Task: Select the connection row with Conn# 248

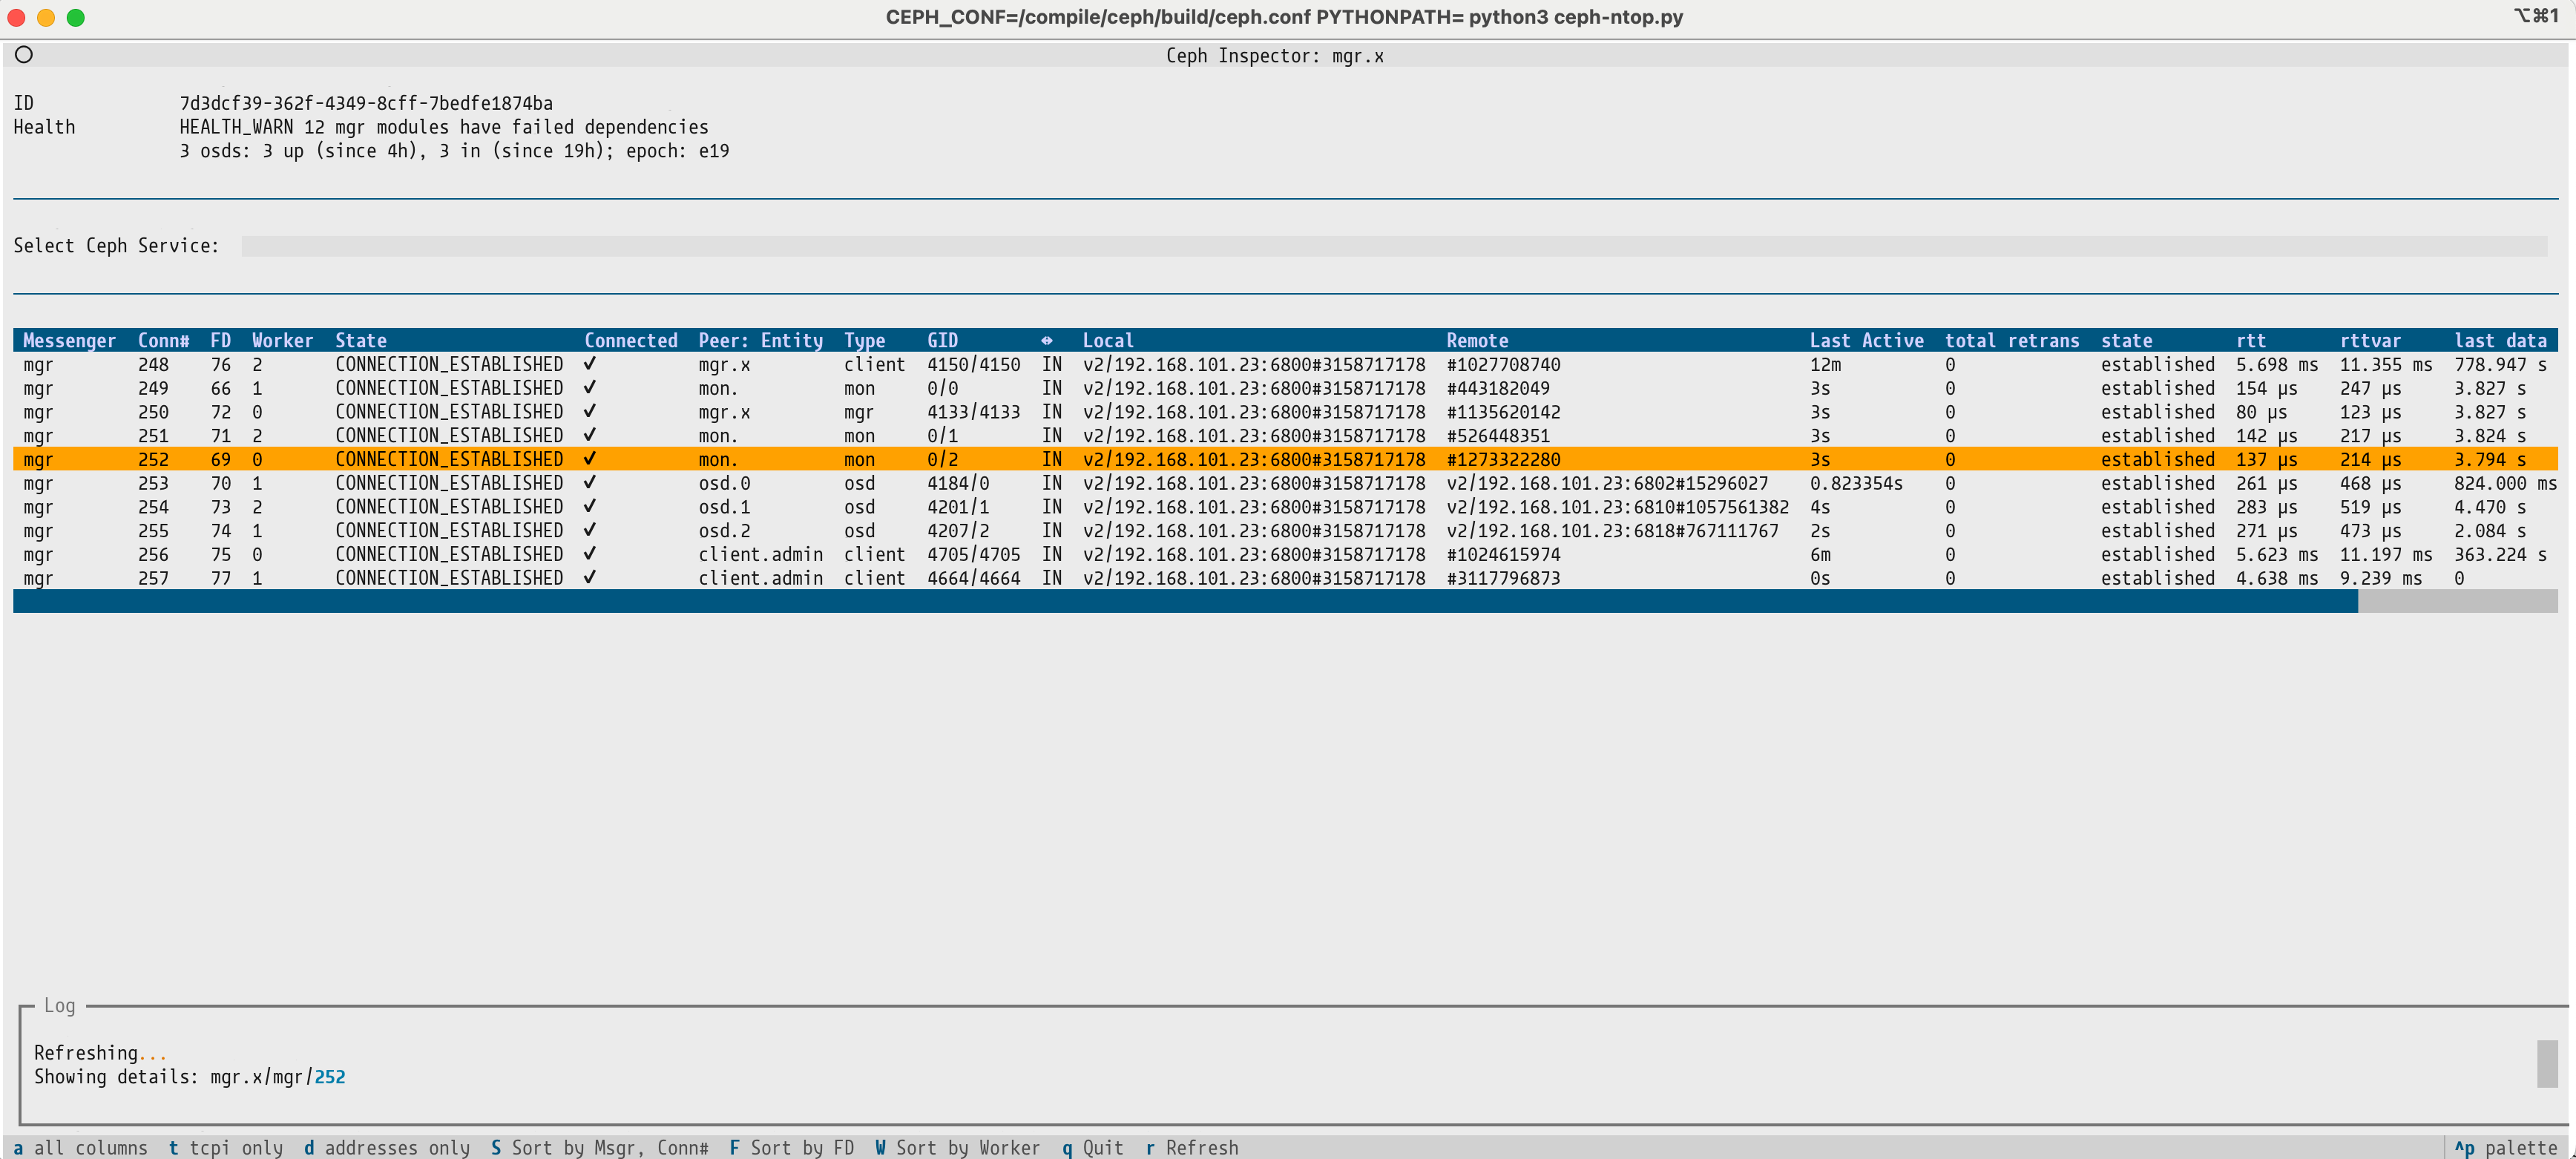Action: (1285, 365)
